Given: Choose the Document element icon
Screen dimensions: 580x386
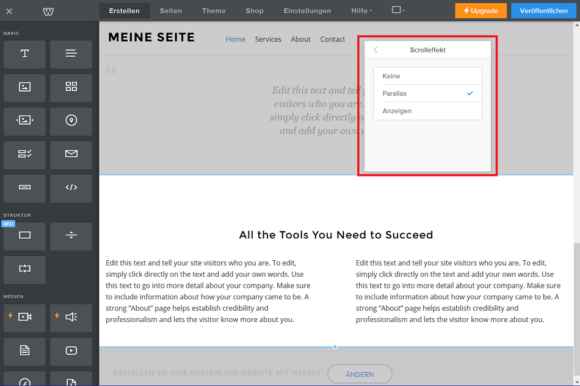Looking at the screenshot, I should (24, 351).
